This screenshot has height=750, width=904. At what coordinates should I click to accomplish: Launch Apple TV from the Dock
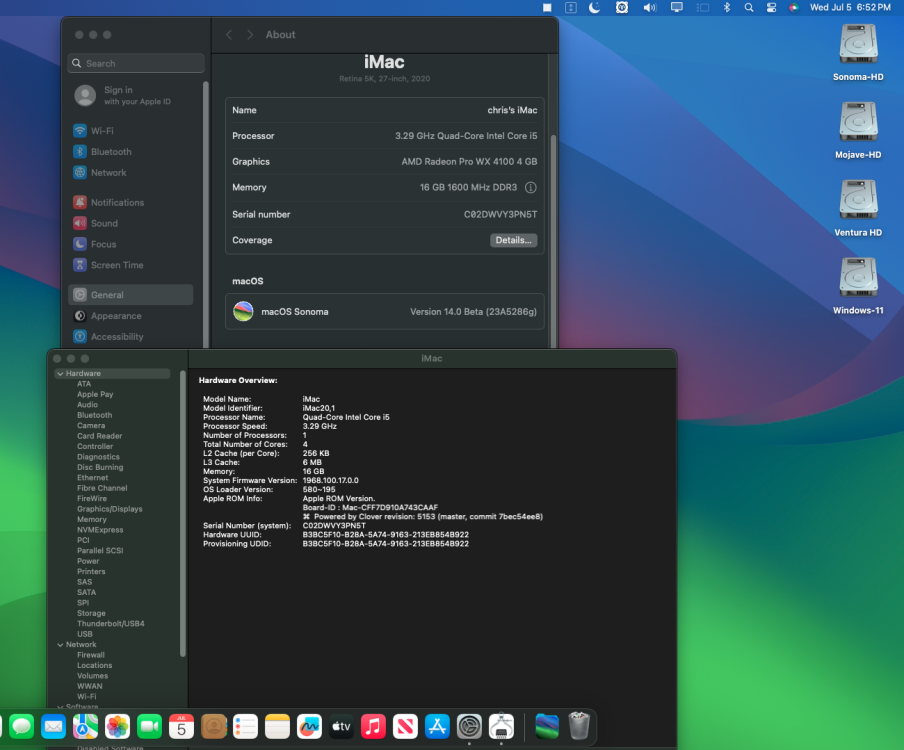[x=341, y=726]
